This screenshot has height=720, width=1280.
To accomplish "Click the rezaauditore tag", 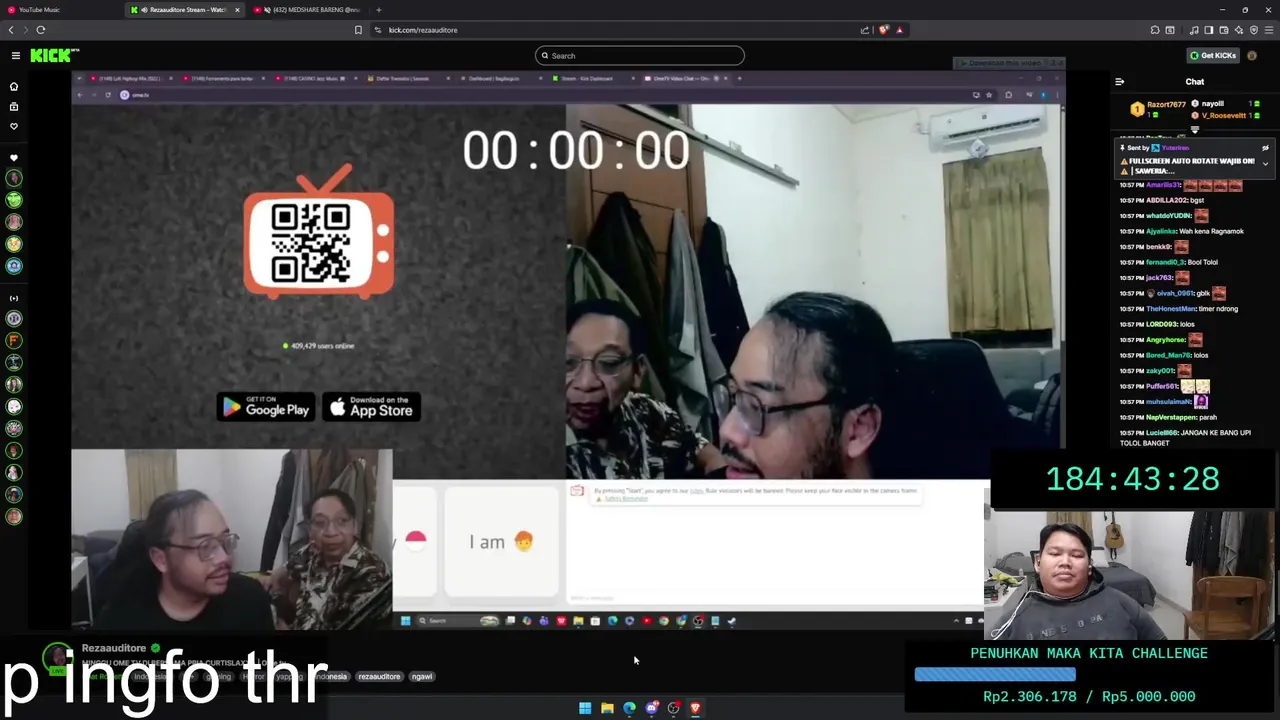I will (x=379, y=677).
